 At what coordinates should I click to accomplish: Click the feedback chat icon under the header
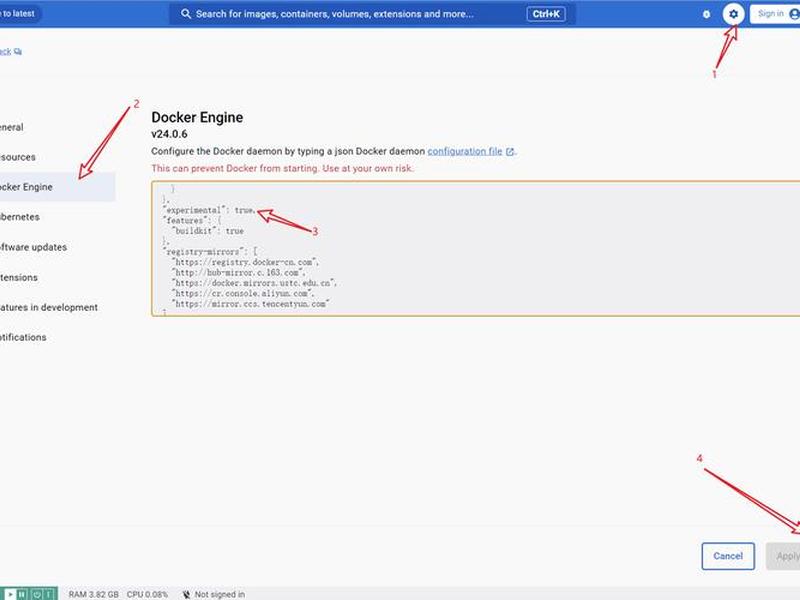pyautogui.click(x=18, y=52)
